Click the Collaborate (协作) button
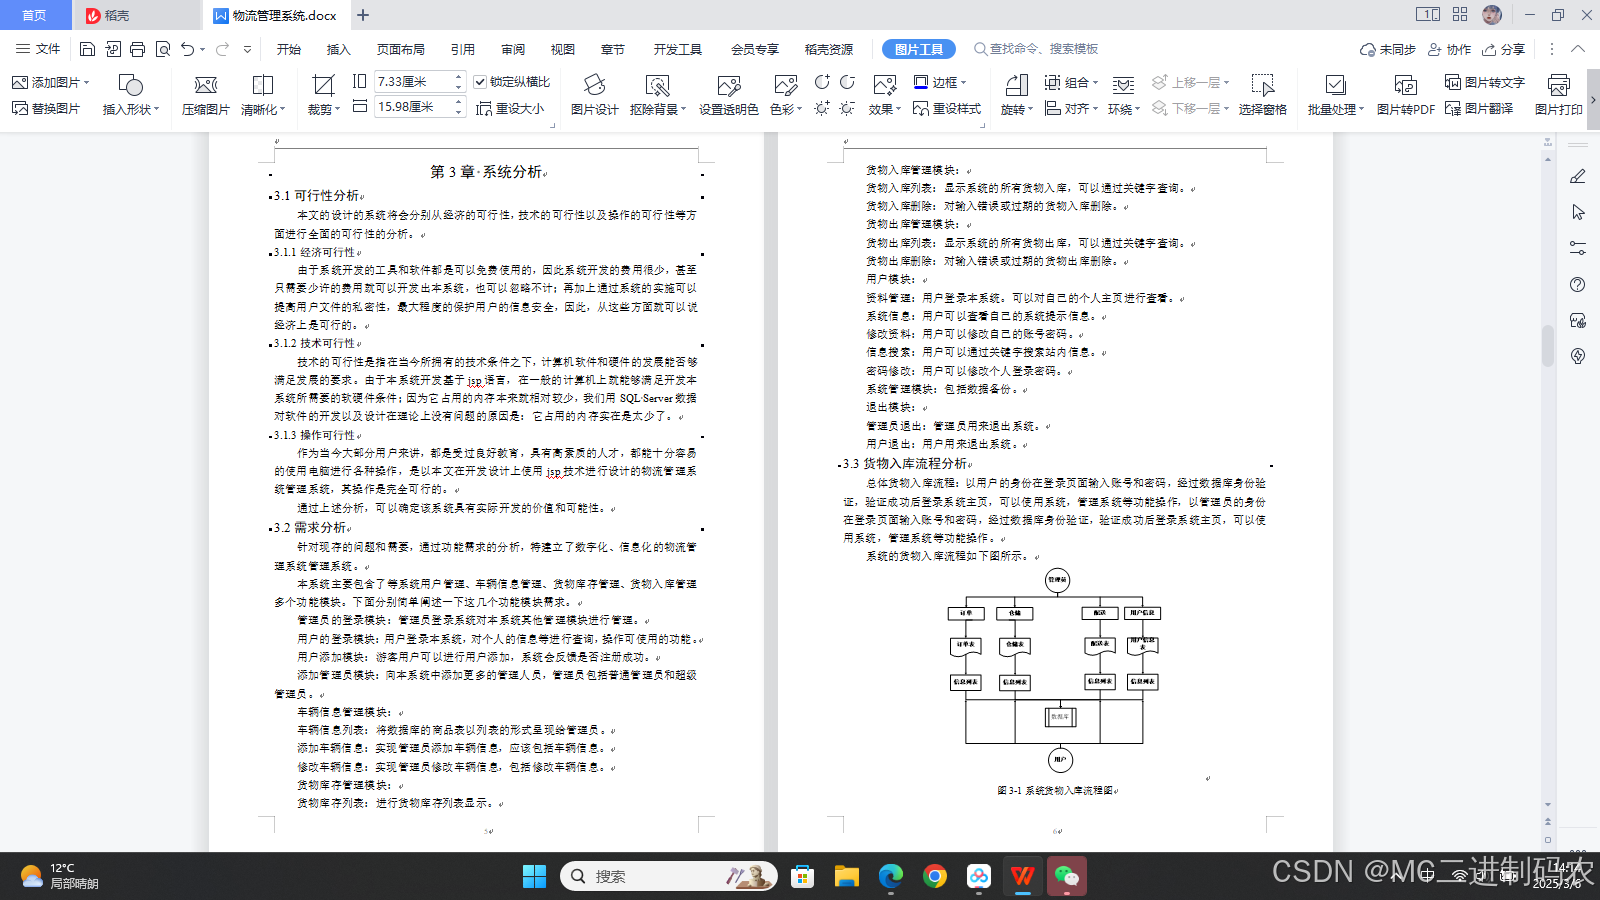This screenshot has width=1600, height=900. coord(1449,49)
